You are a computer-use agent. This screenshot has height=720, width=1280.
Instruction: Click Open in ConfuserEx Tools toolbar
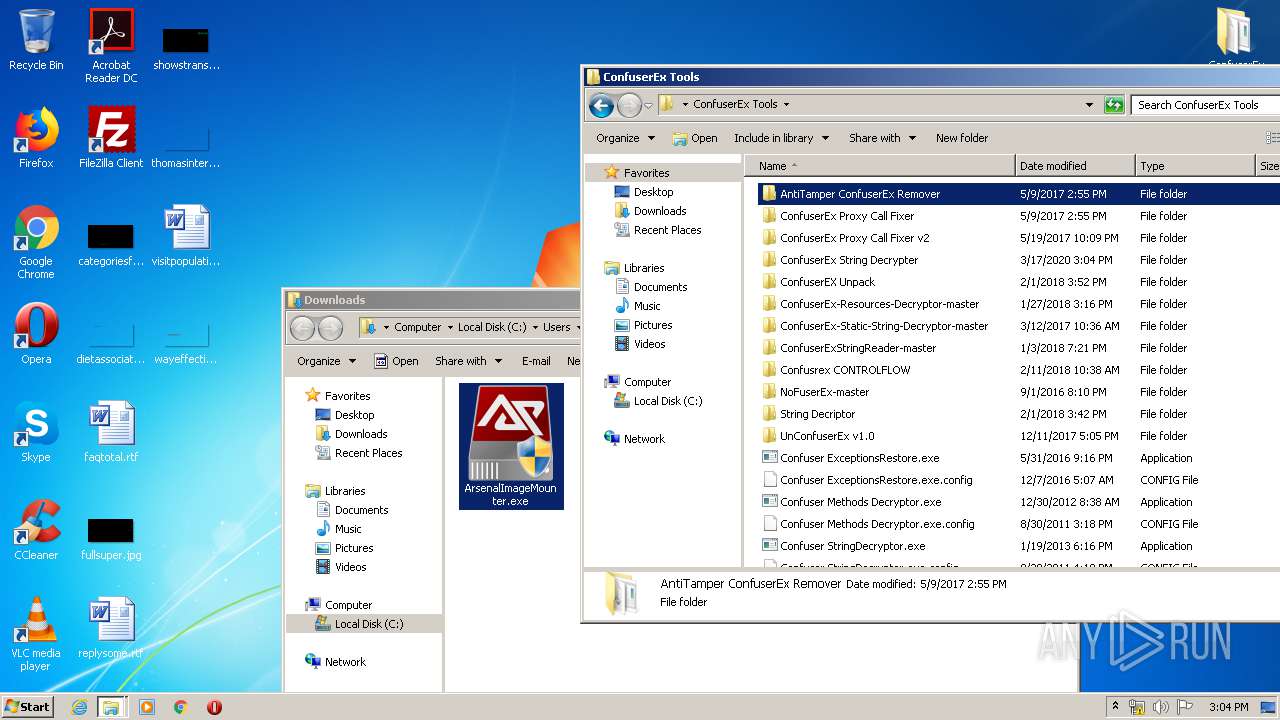coord(695,138)
